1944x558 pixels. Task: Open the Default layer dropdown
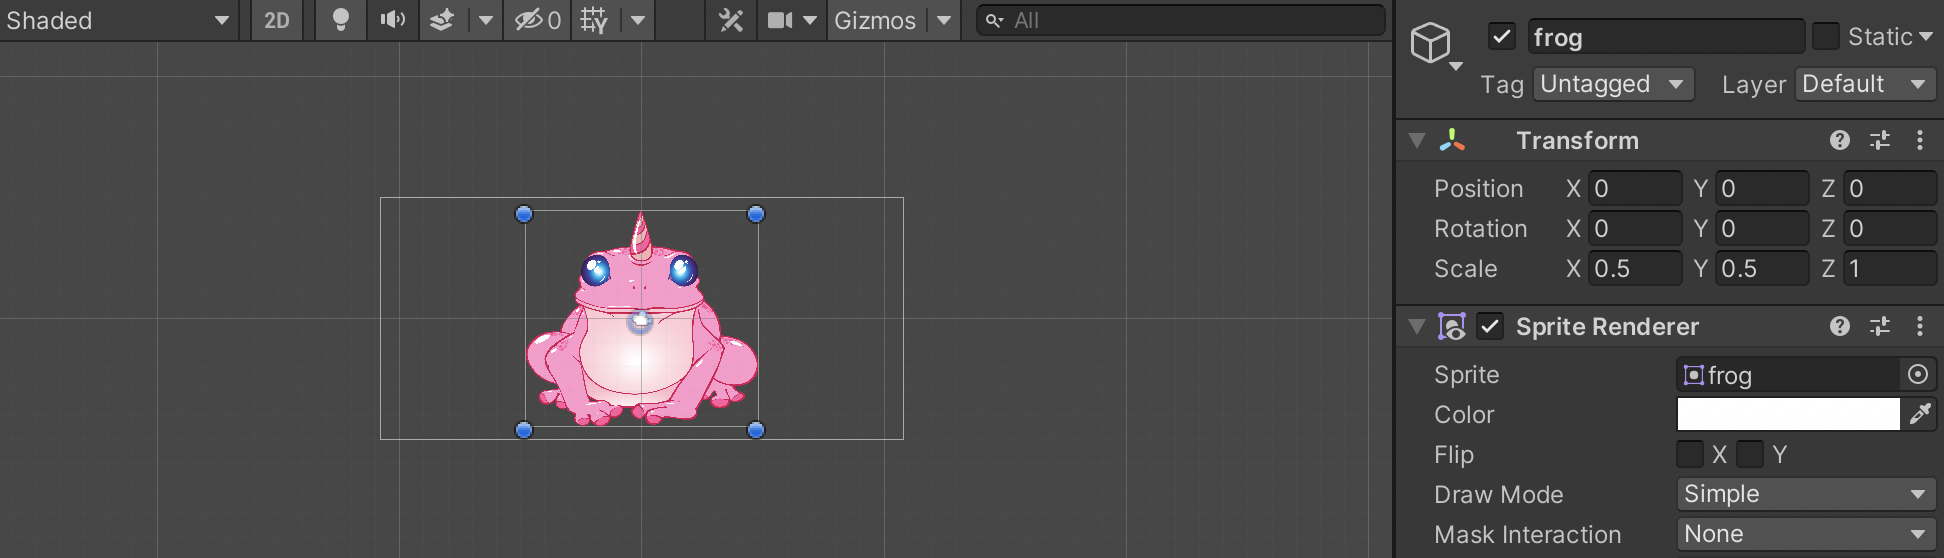(x=1865, y=84)
